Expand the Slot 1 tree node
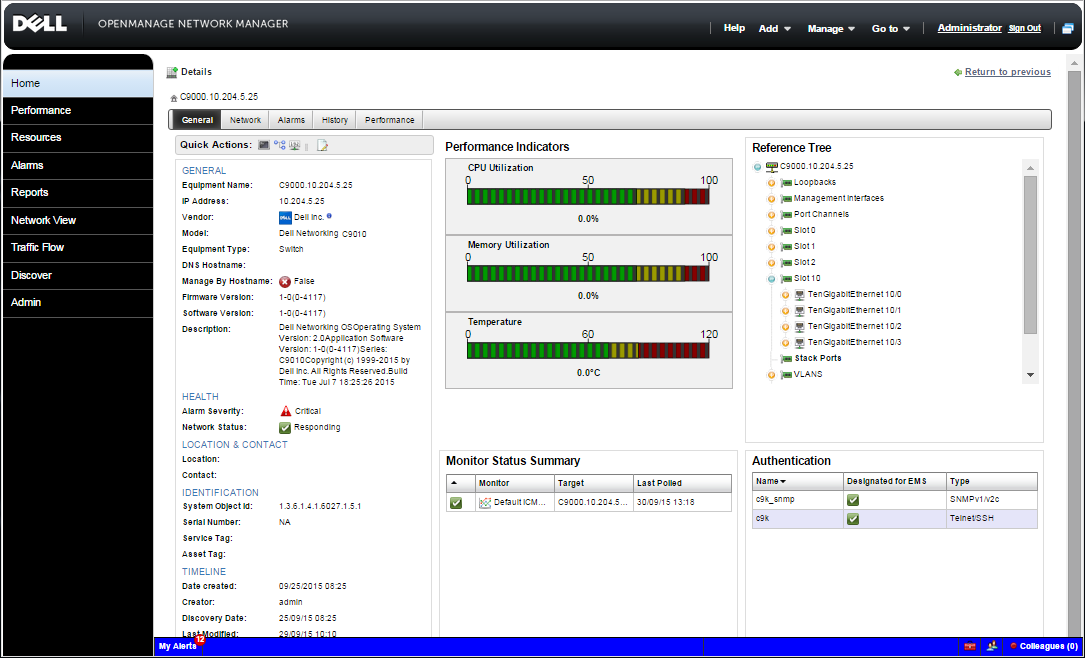Image resolution: width=1085 pixels, height=658 pixels. [771, 247]
